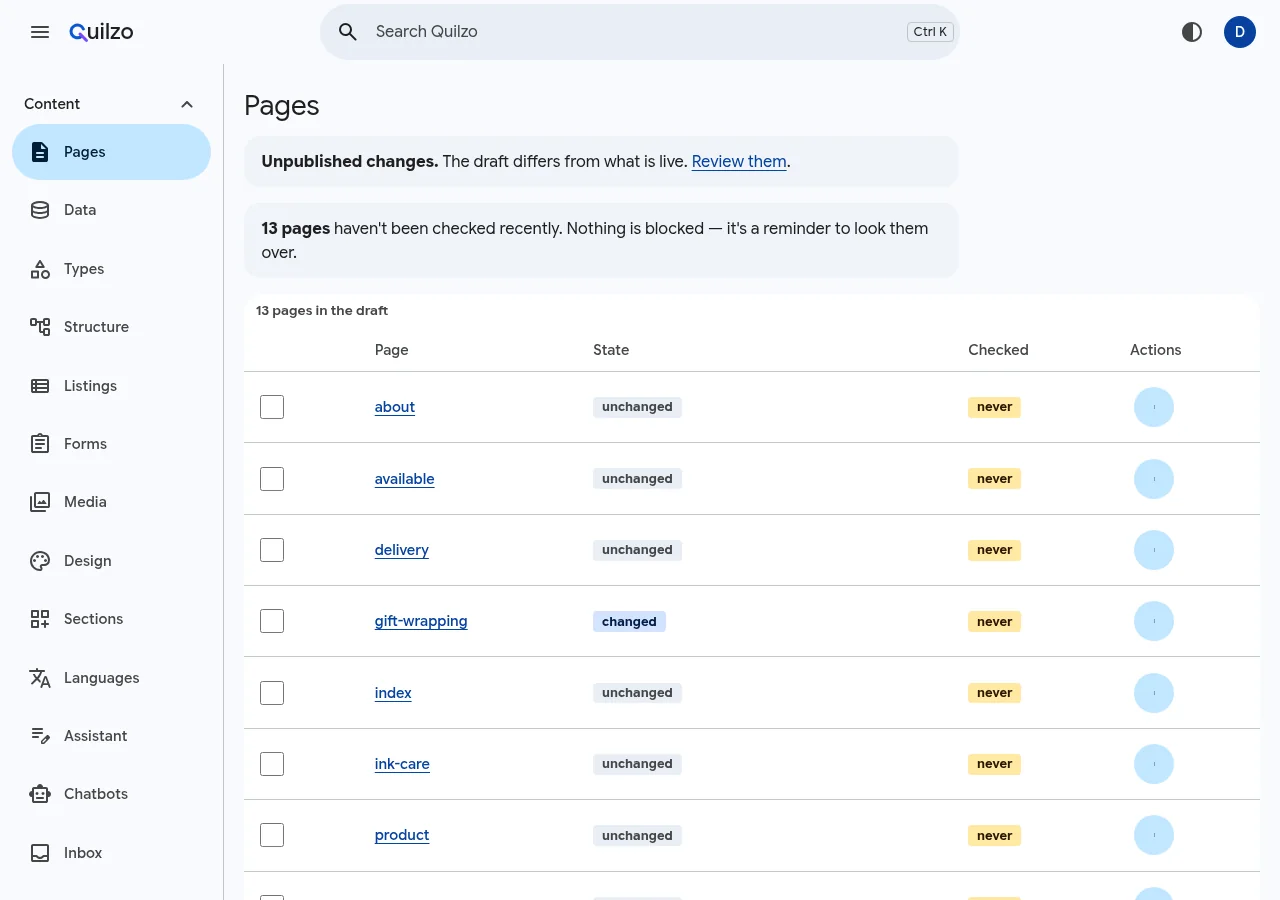Open the ink-care page link
Screen dimensions: 1280x900
tap(402, 764)
